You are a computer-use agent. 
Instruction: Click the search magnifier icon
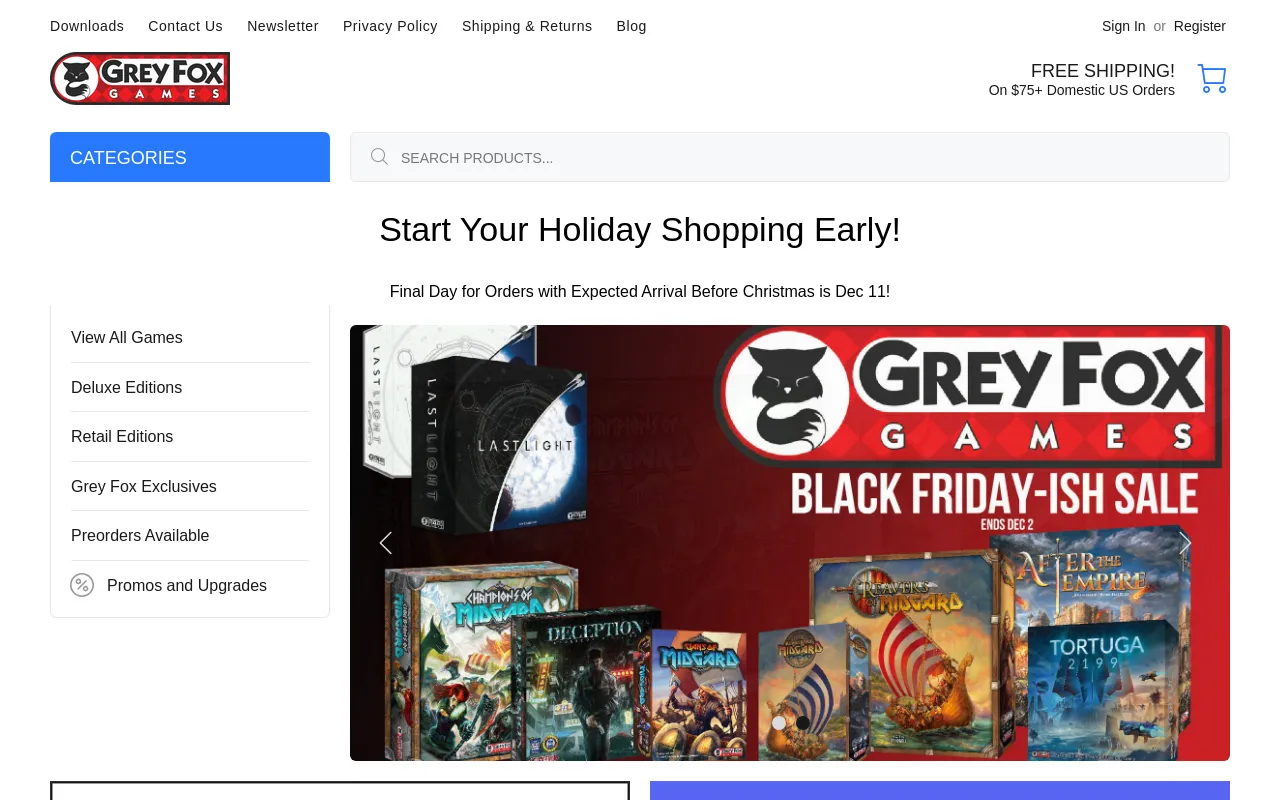click(379, 157)
